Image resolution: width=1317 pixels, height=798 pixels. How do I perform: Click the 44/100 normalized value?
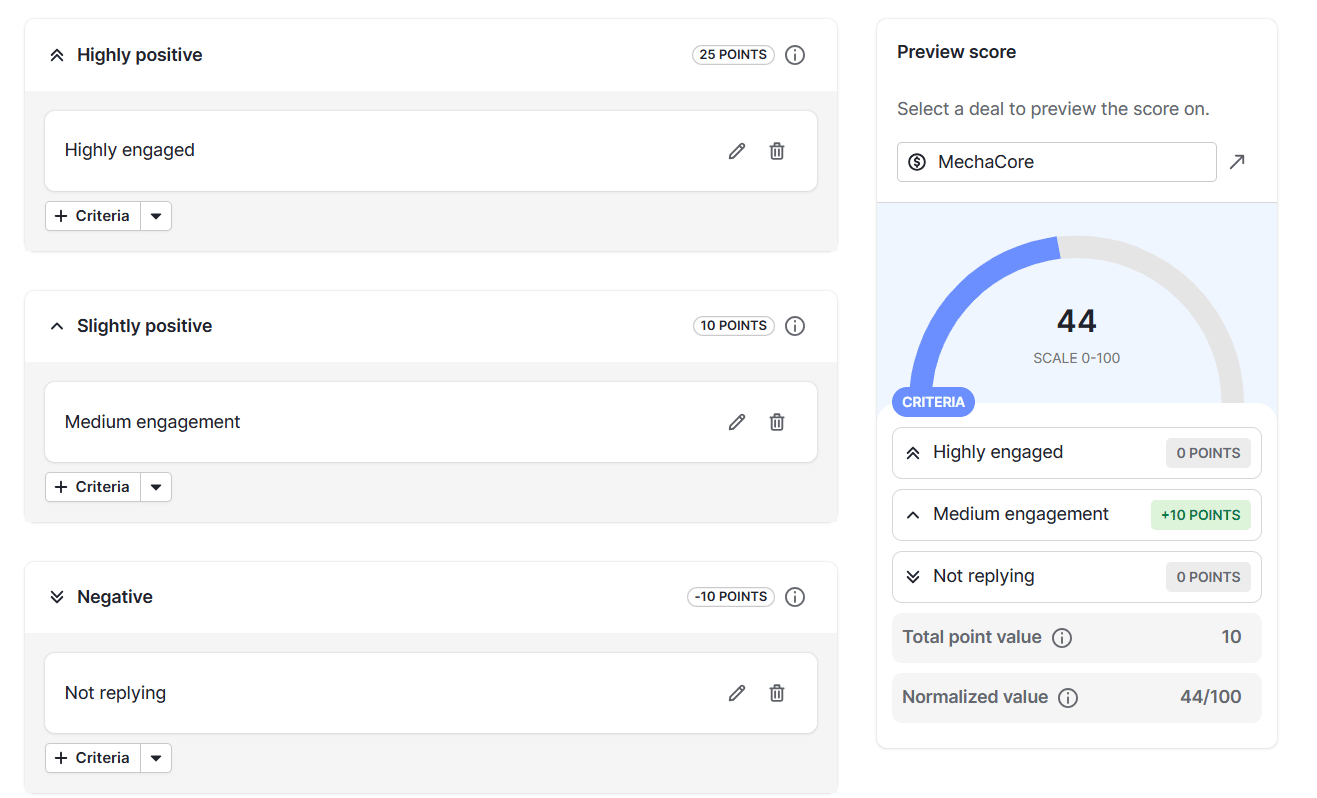(x=1210, y=697)
